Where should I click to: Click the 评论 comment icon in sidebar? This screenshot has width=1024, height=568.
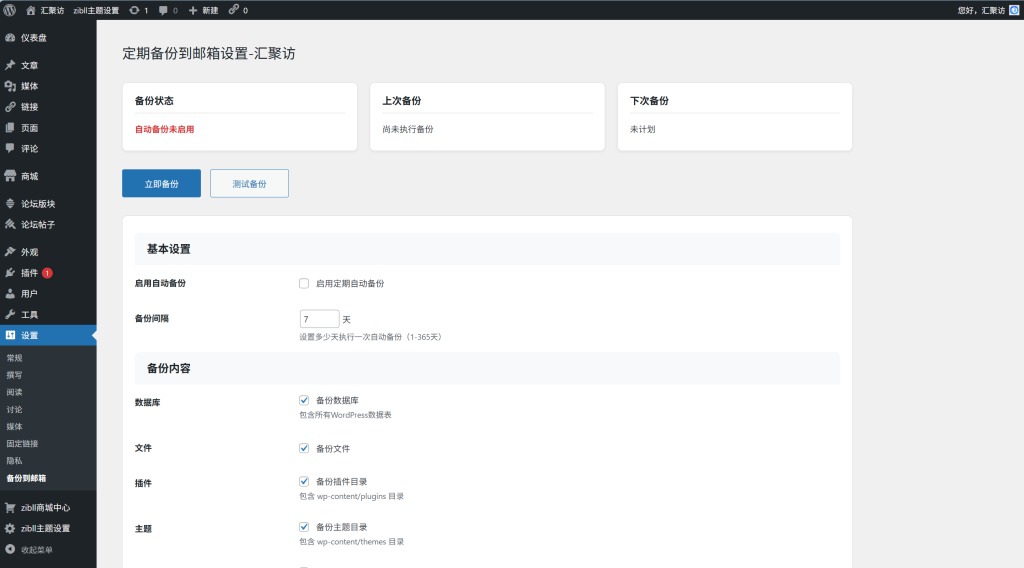[x=10, y=149]
